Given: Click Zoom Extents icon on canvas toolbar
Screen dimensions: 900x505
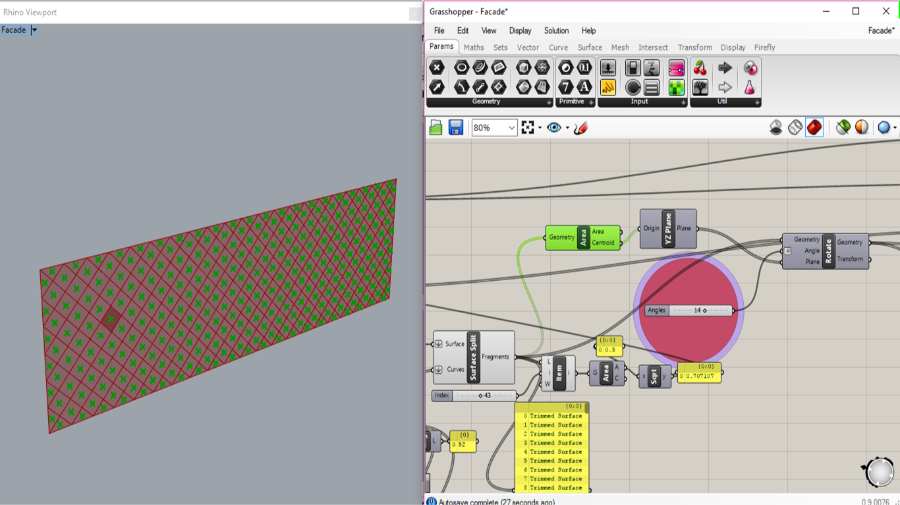Looking at the screenshot, I should [x=527, y=127].
